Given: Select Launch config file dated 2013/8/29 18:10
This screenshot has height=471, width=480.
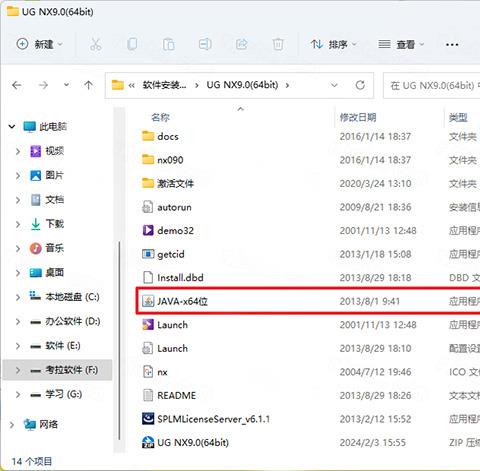Looking at the screenshot, I should (172, 349).
